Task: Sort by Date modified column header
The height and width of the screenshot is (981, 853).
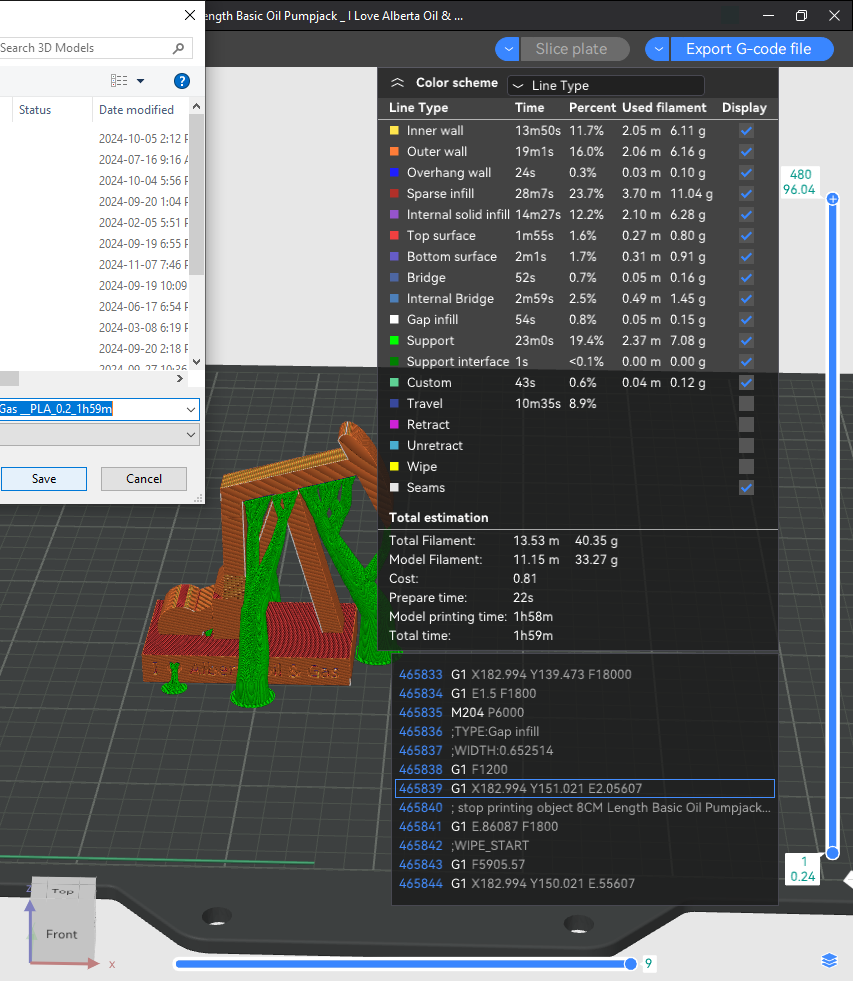Action: point(136,109)
